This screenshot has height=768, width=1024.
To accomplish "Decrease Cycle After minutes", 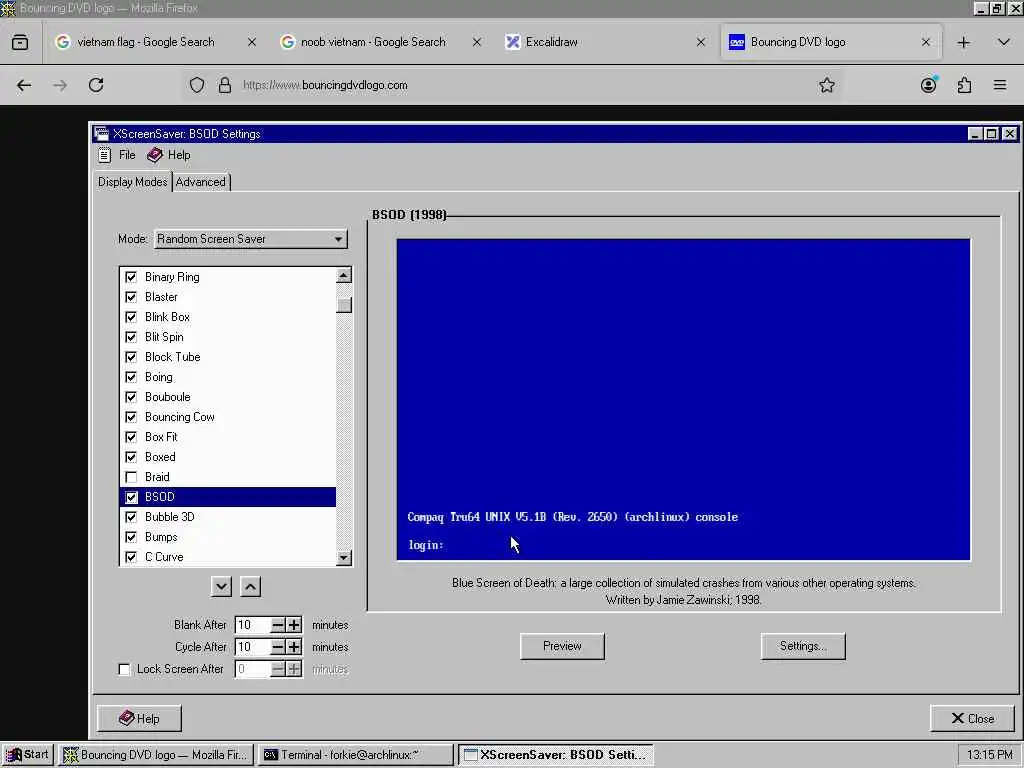I will click(278, 647).
